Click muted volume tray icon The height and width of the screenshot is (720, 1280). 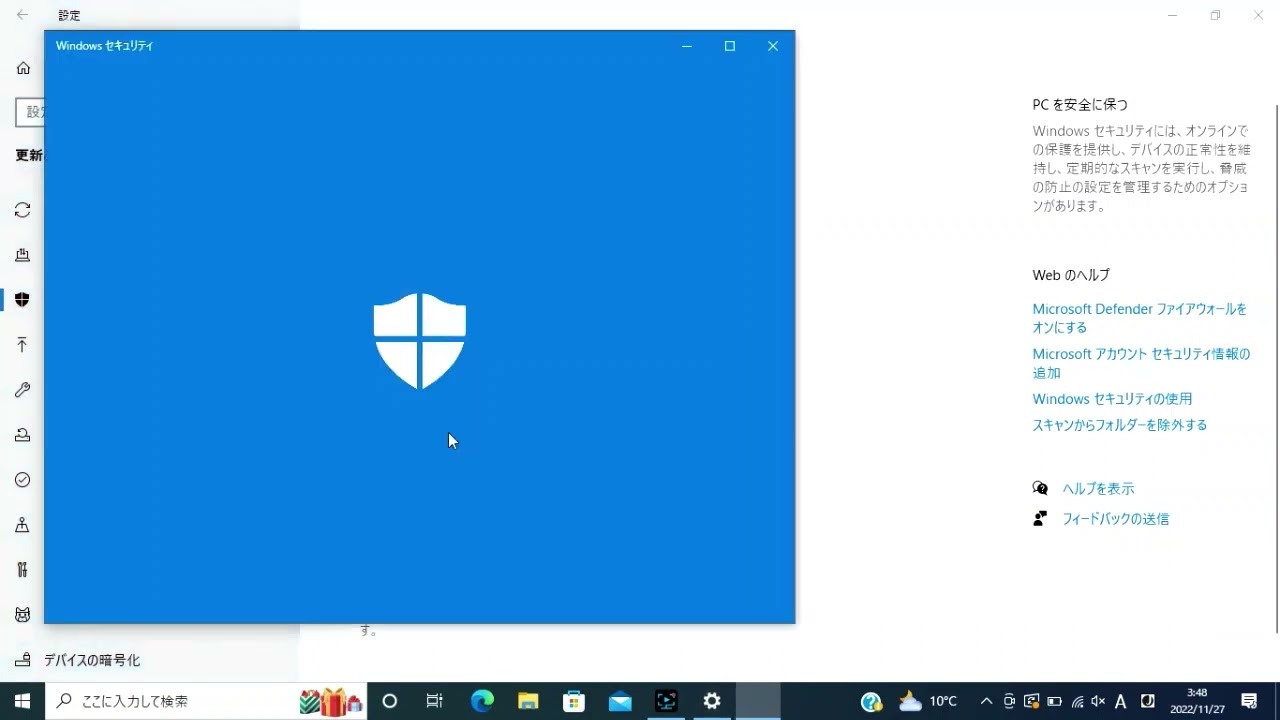1098,701
